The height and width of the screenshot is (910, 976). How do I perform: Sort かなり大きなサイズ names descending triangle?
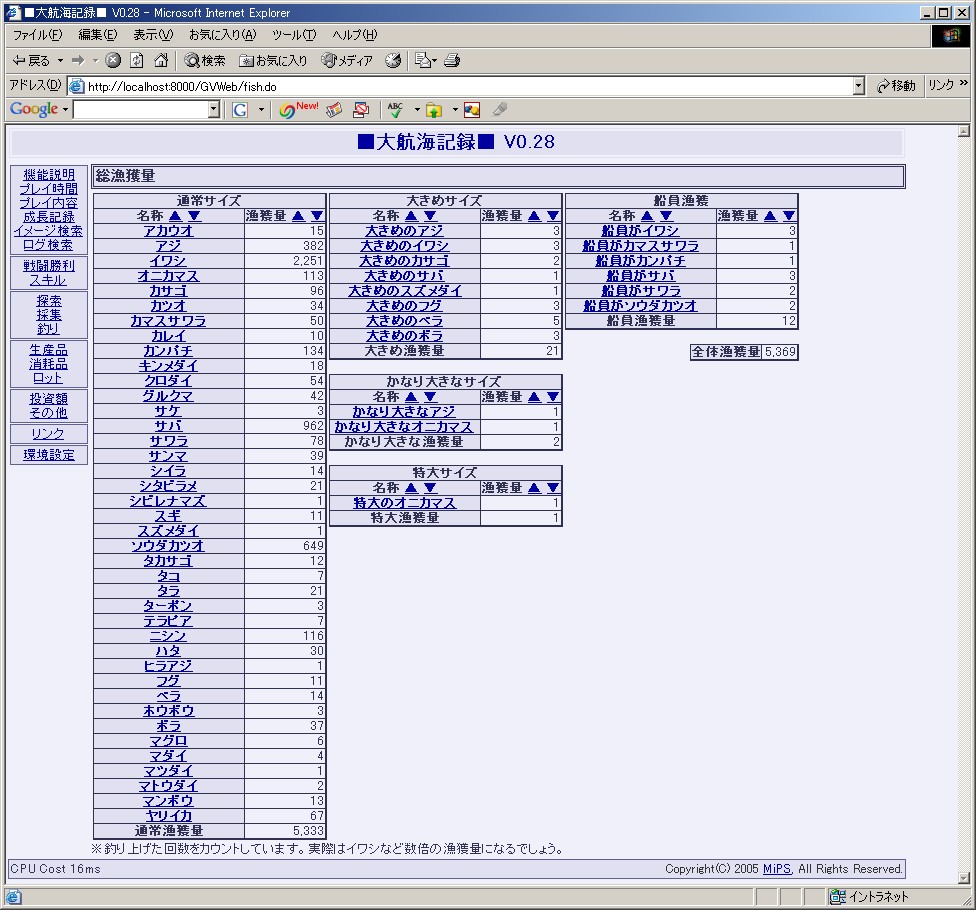pos(430,397)
